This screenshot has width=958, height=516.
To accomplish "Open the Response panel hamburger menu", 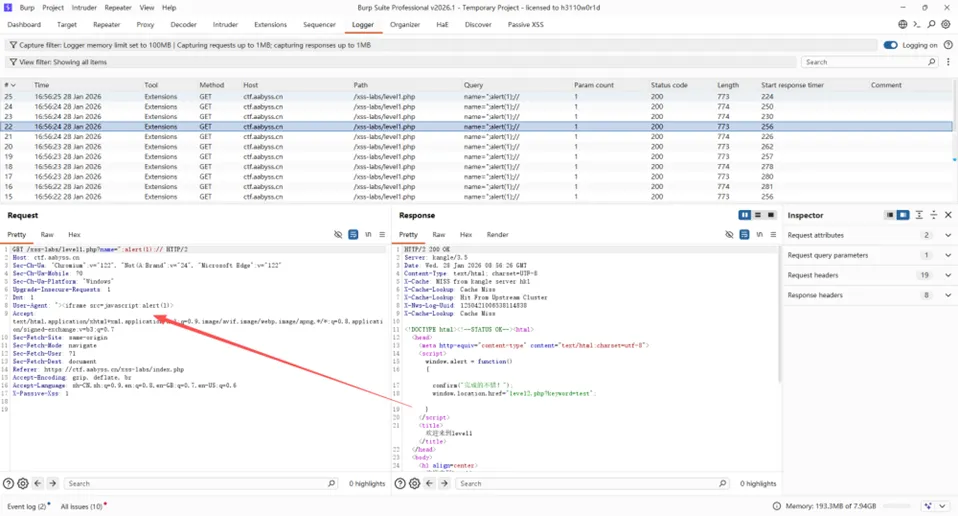I will pos(773,234).
